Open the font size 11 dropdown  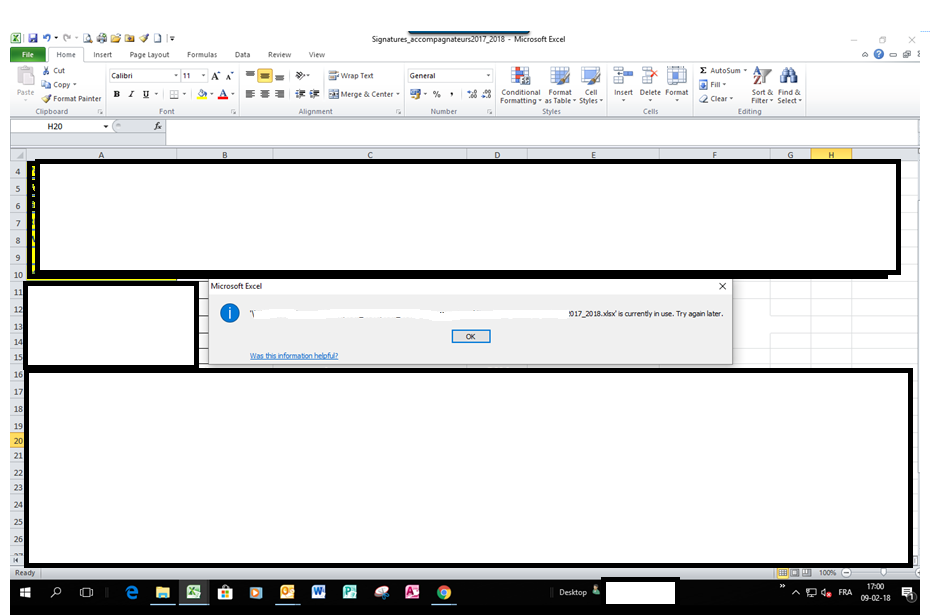click(203, 76)
